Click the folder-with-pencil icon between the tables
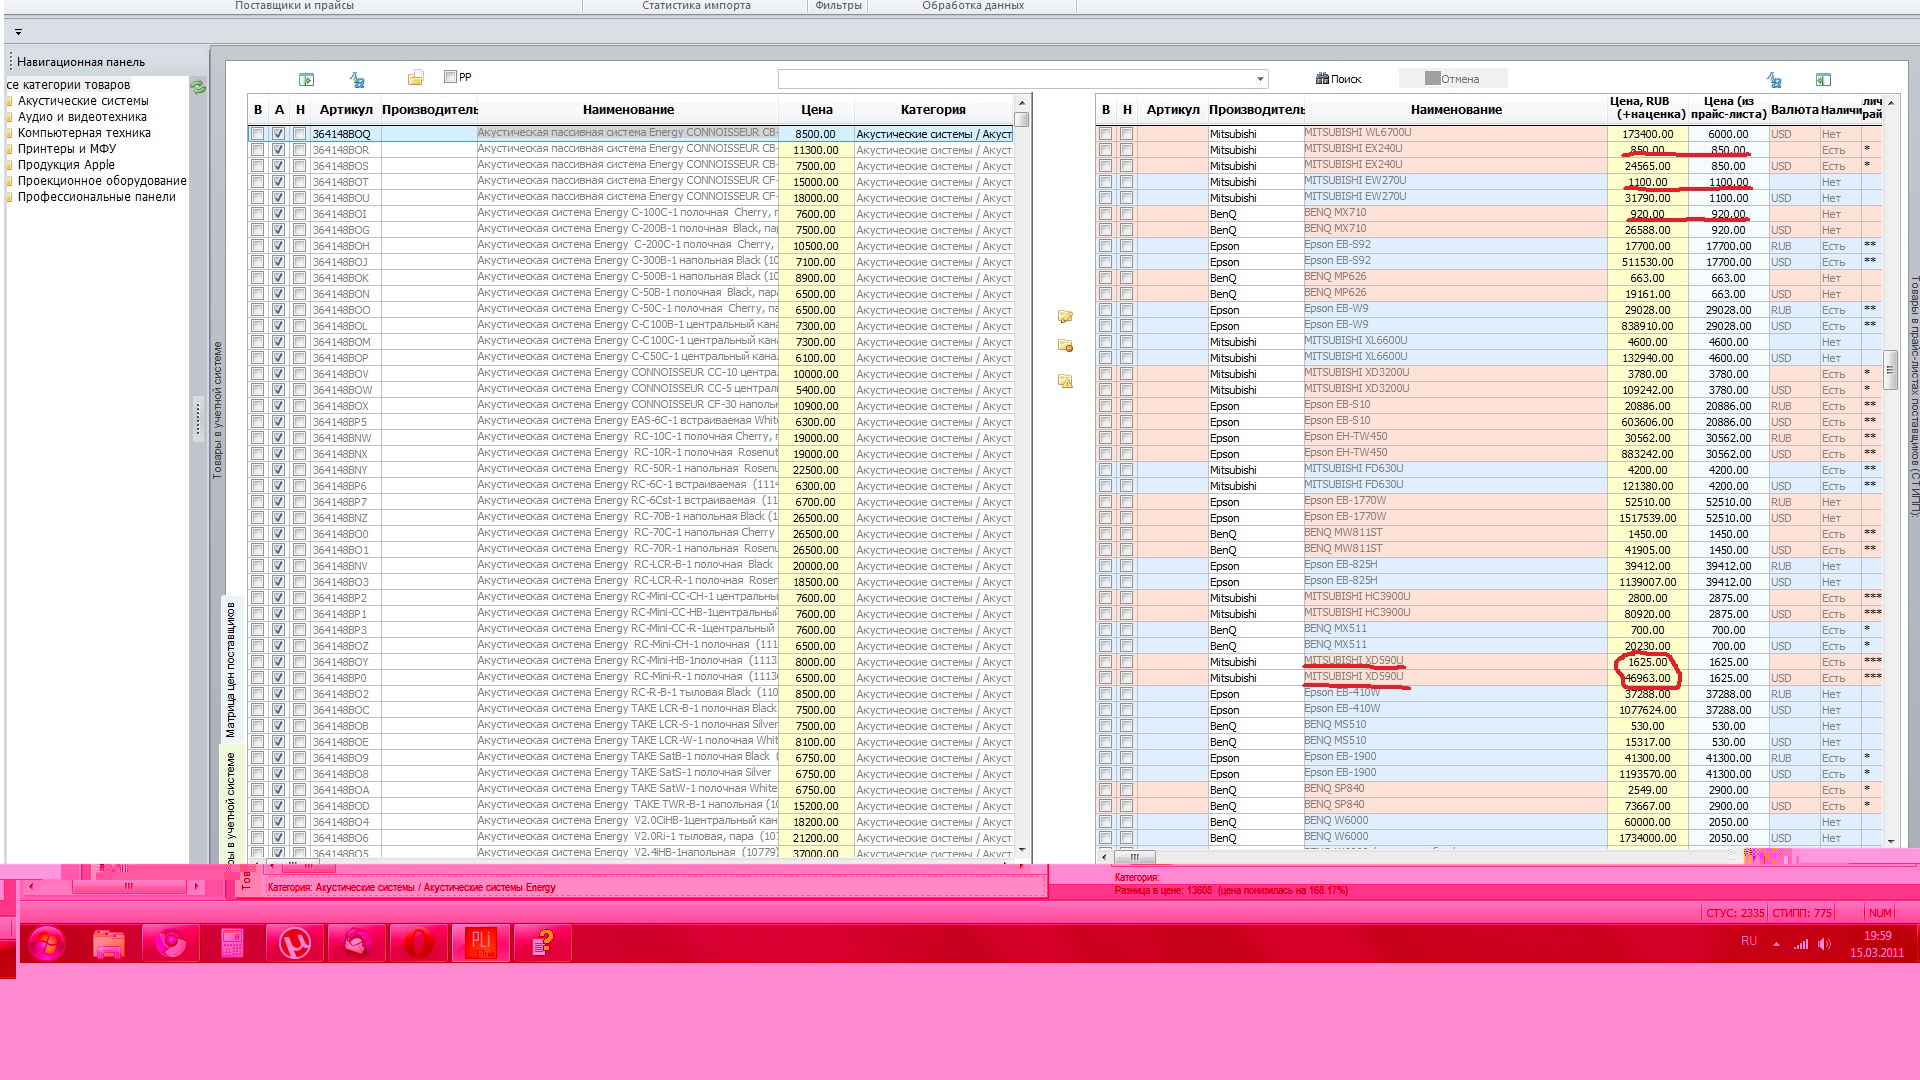This screenshot has height=1080, width=1920. [1065, 316]
